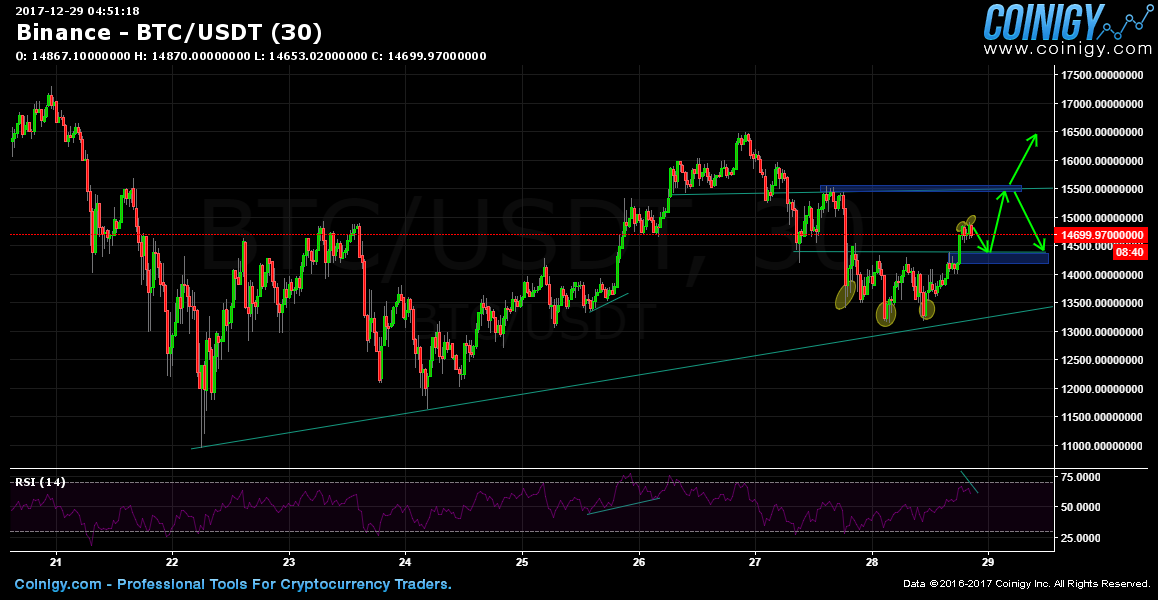
Task: Click the 12000.00000000 price axis label
Action: (x=1102, y=389)
